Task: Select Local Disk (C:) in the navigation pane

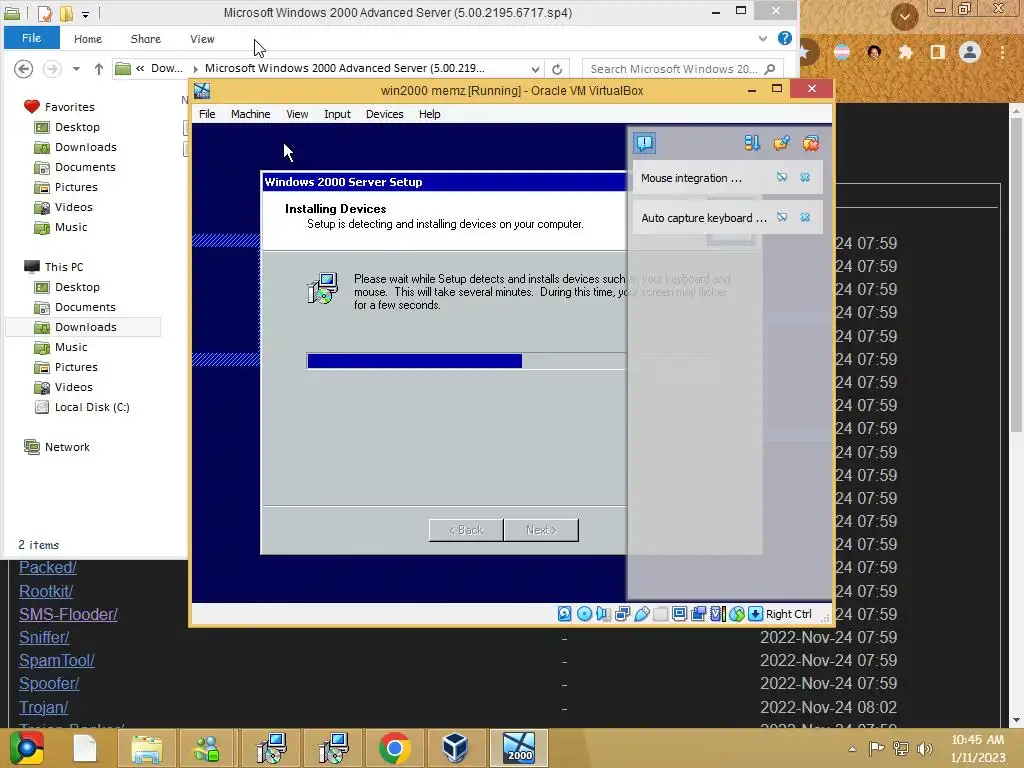Action: click(82, 407)
